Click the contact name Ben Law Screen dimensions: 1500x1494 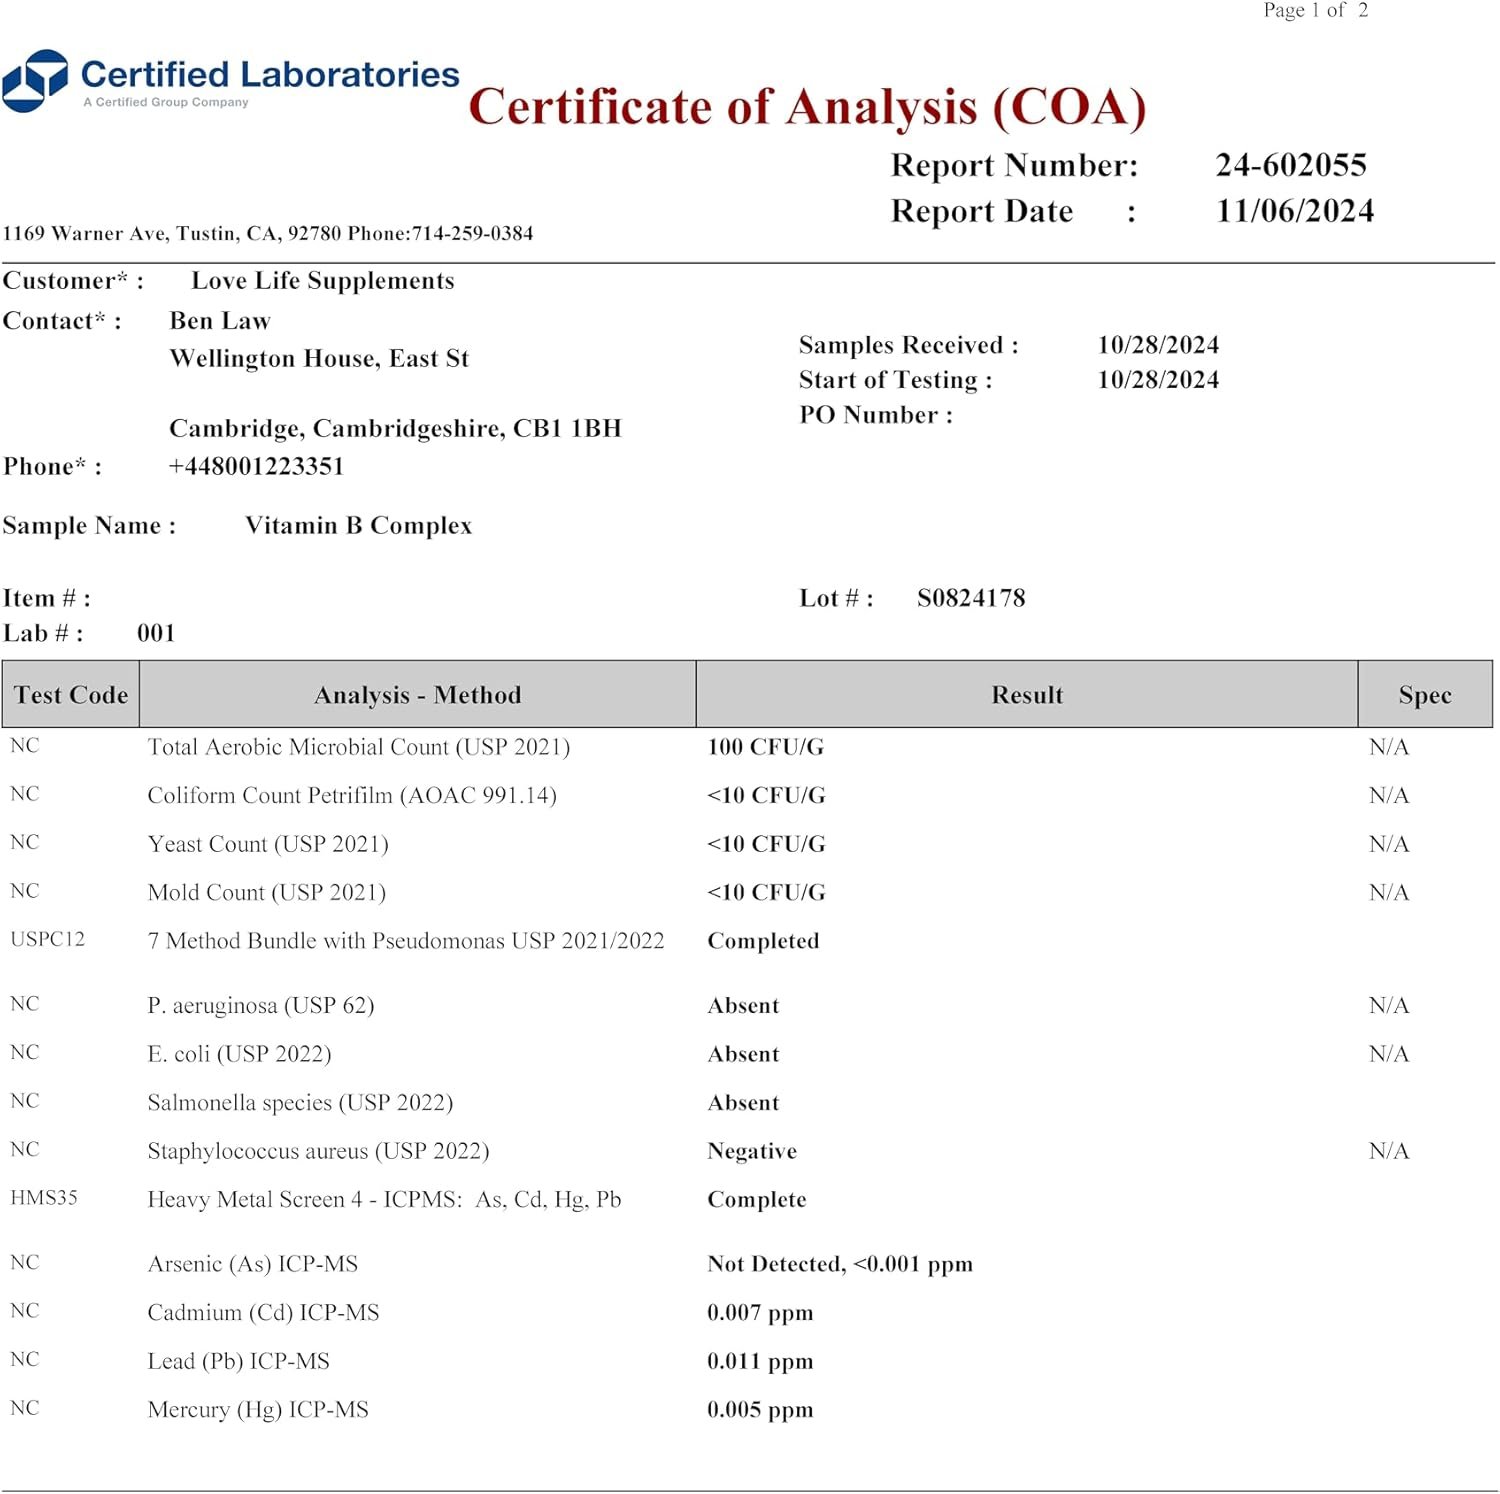click(x=220, y=321)
